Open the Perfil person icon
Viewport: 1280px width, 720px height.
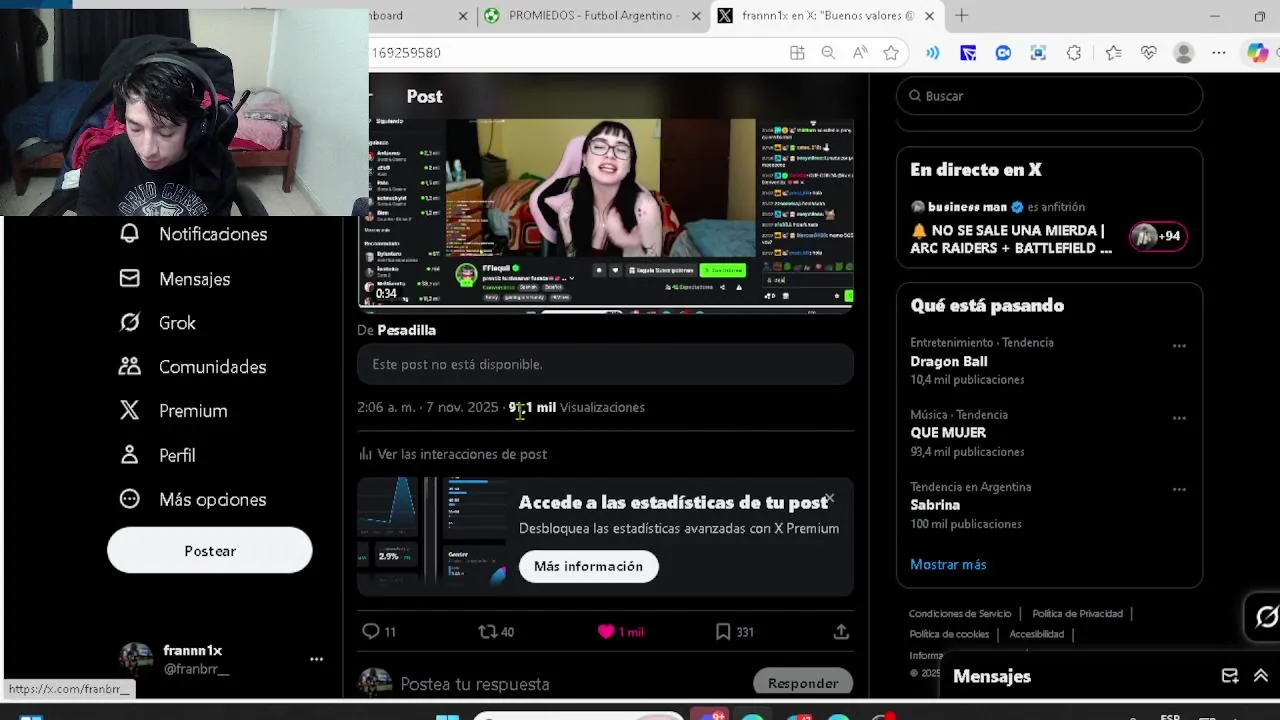[x=130, y=454]
